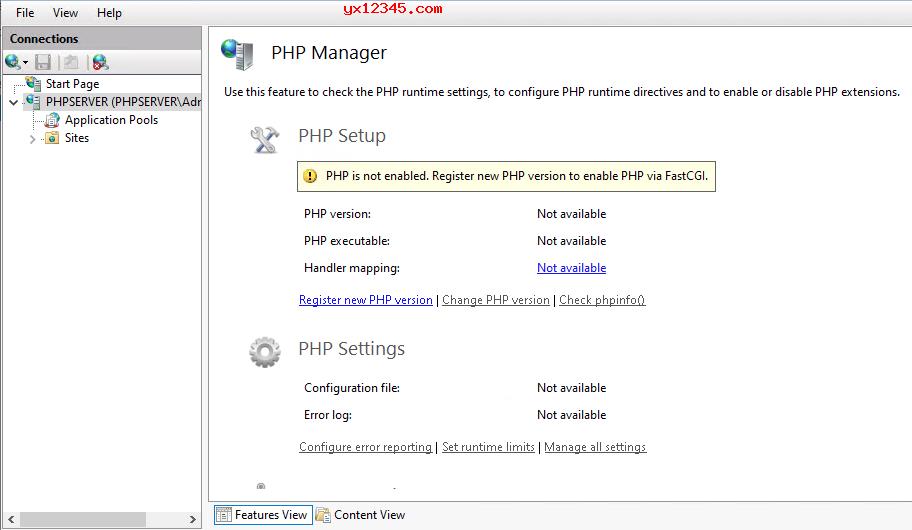
Task: Click Register new PHP version link
Action: [365, 300]
